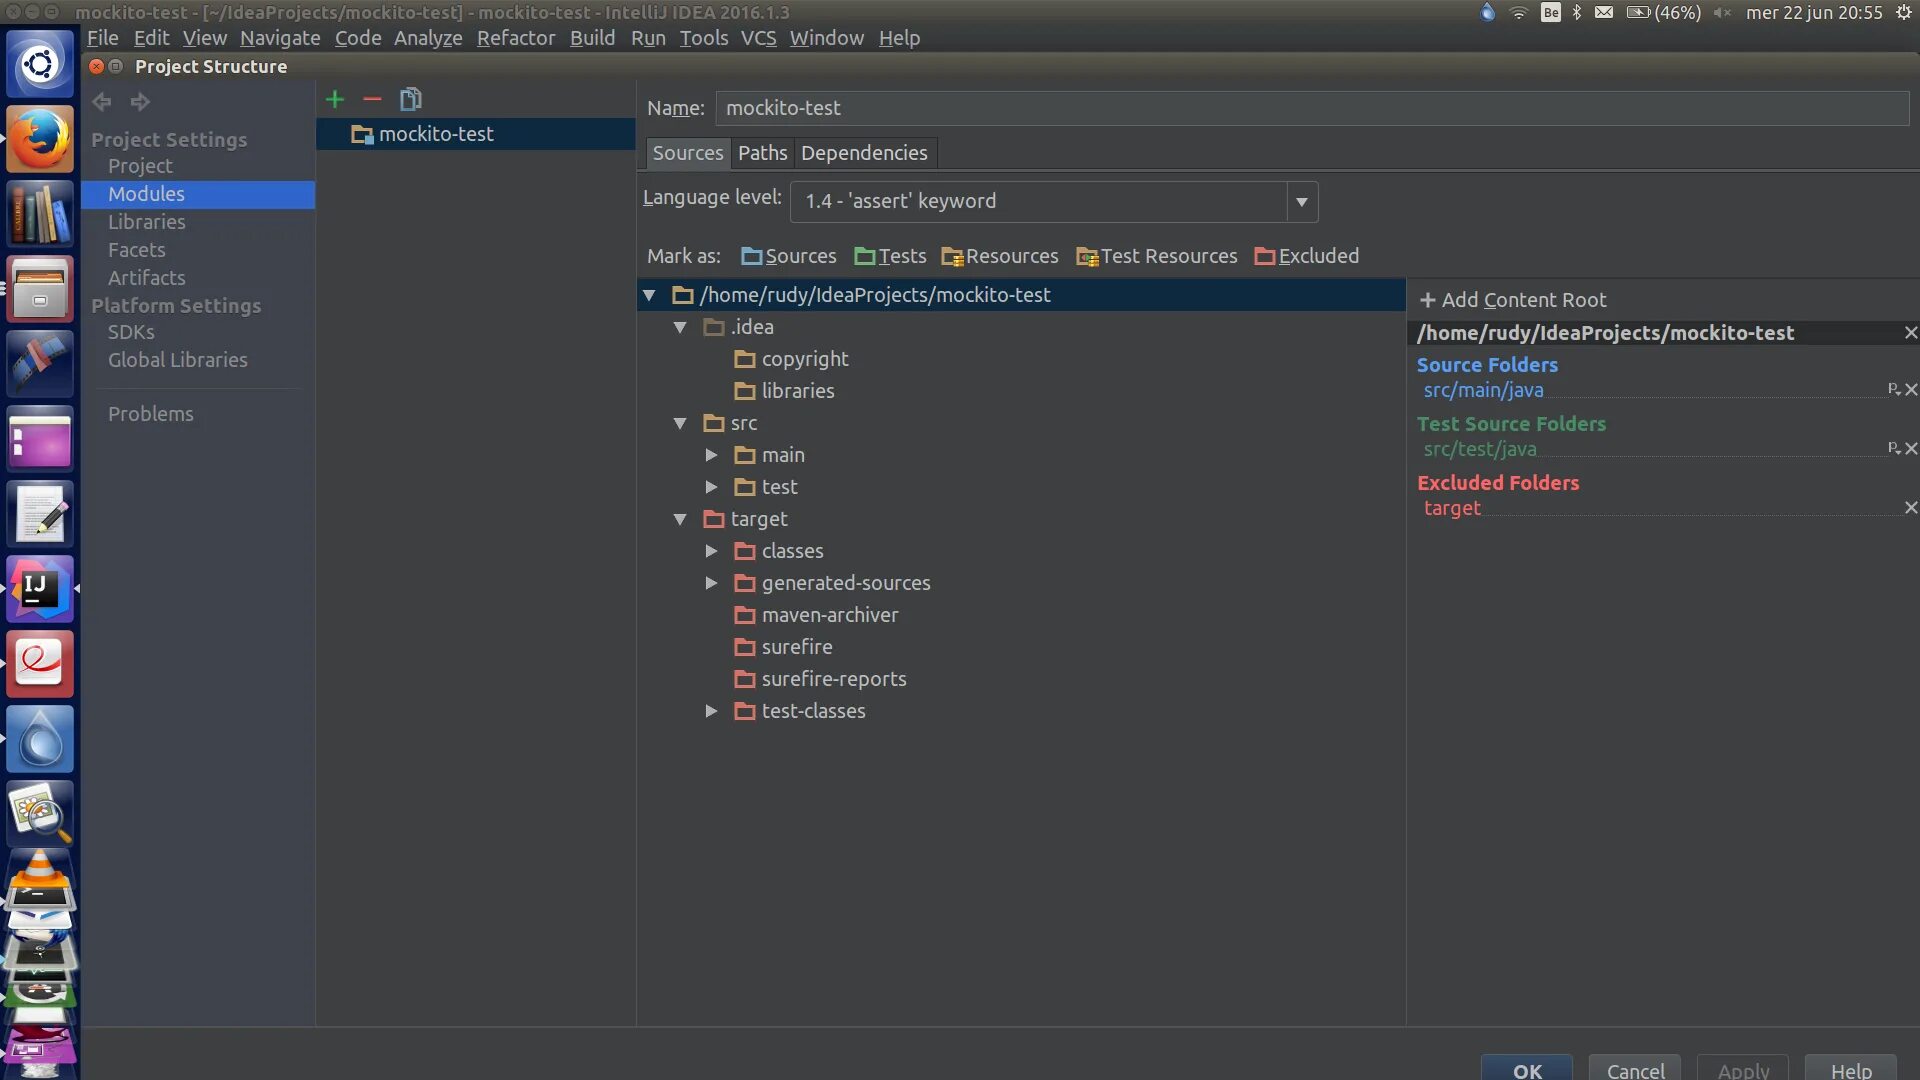Image resolution: width=1920 pixels, height=1080 pixels.
Task: Open text editor launcher icon
Action: pos(40,515)
